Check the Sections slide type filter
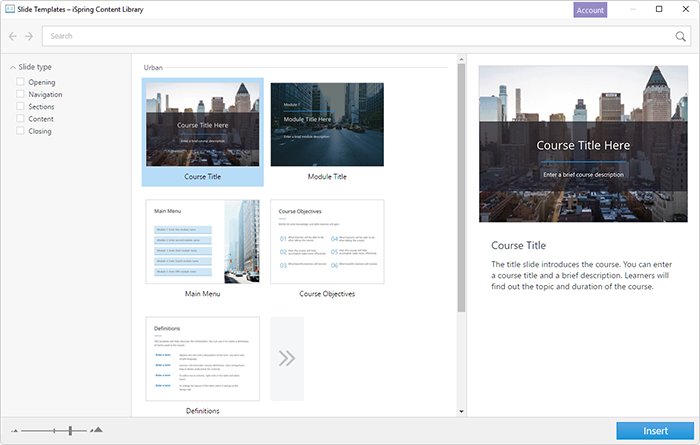 [x=20, y=106]
